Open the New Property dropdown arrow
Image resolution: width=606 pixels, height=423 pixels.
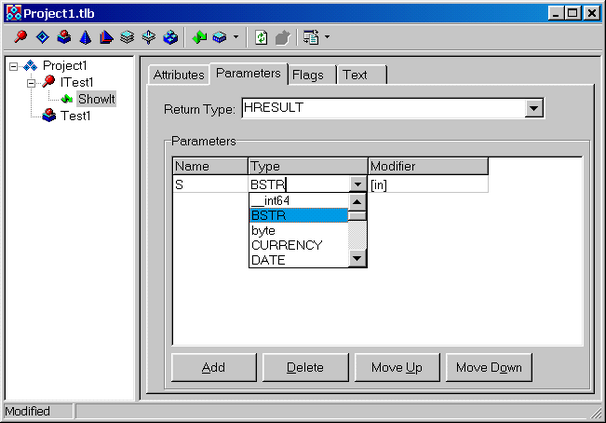(235, 38)
